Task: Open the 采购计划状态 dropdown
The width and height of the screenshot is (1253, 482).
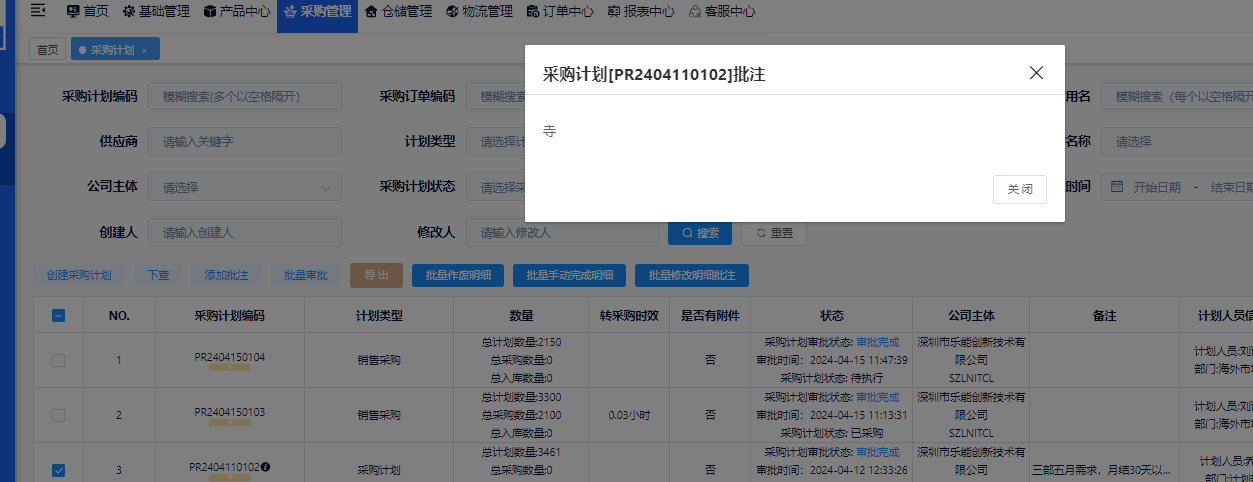Action: click(495, 187)
